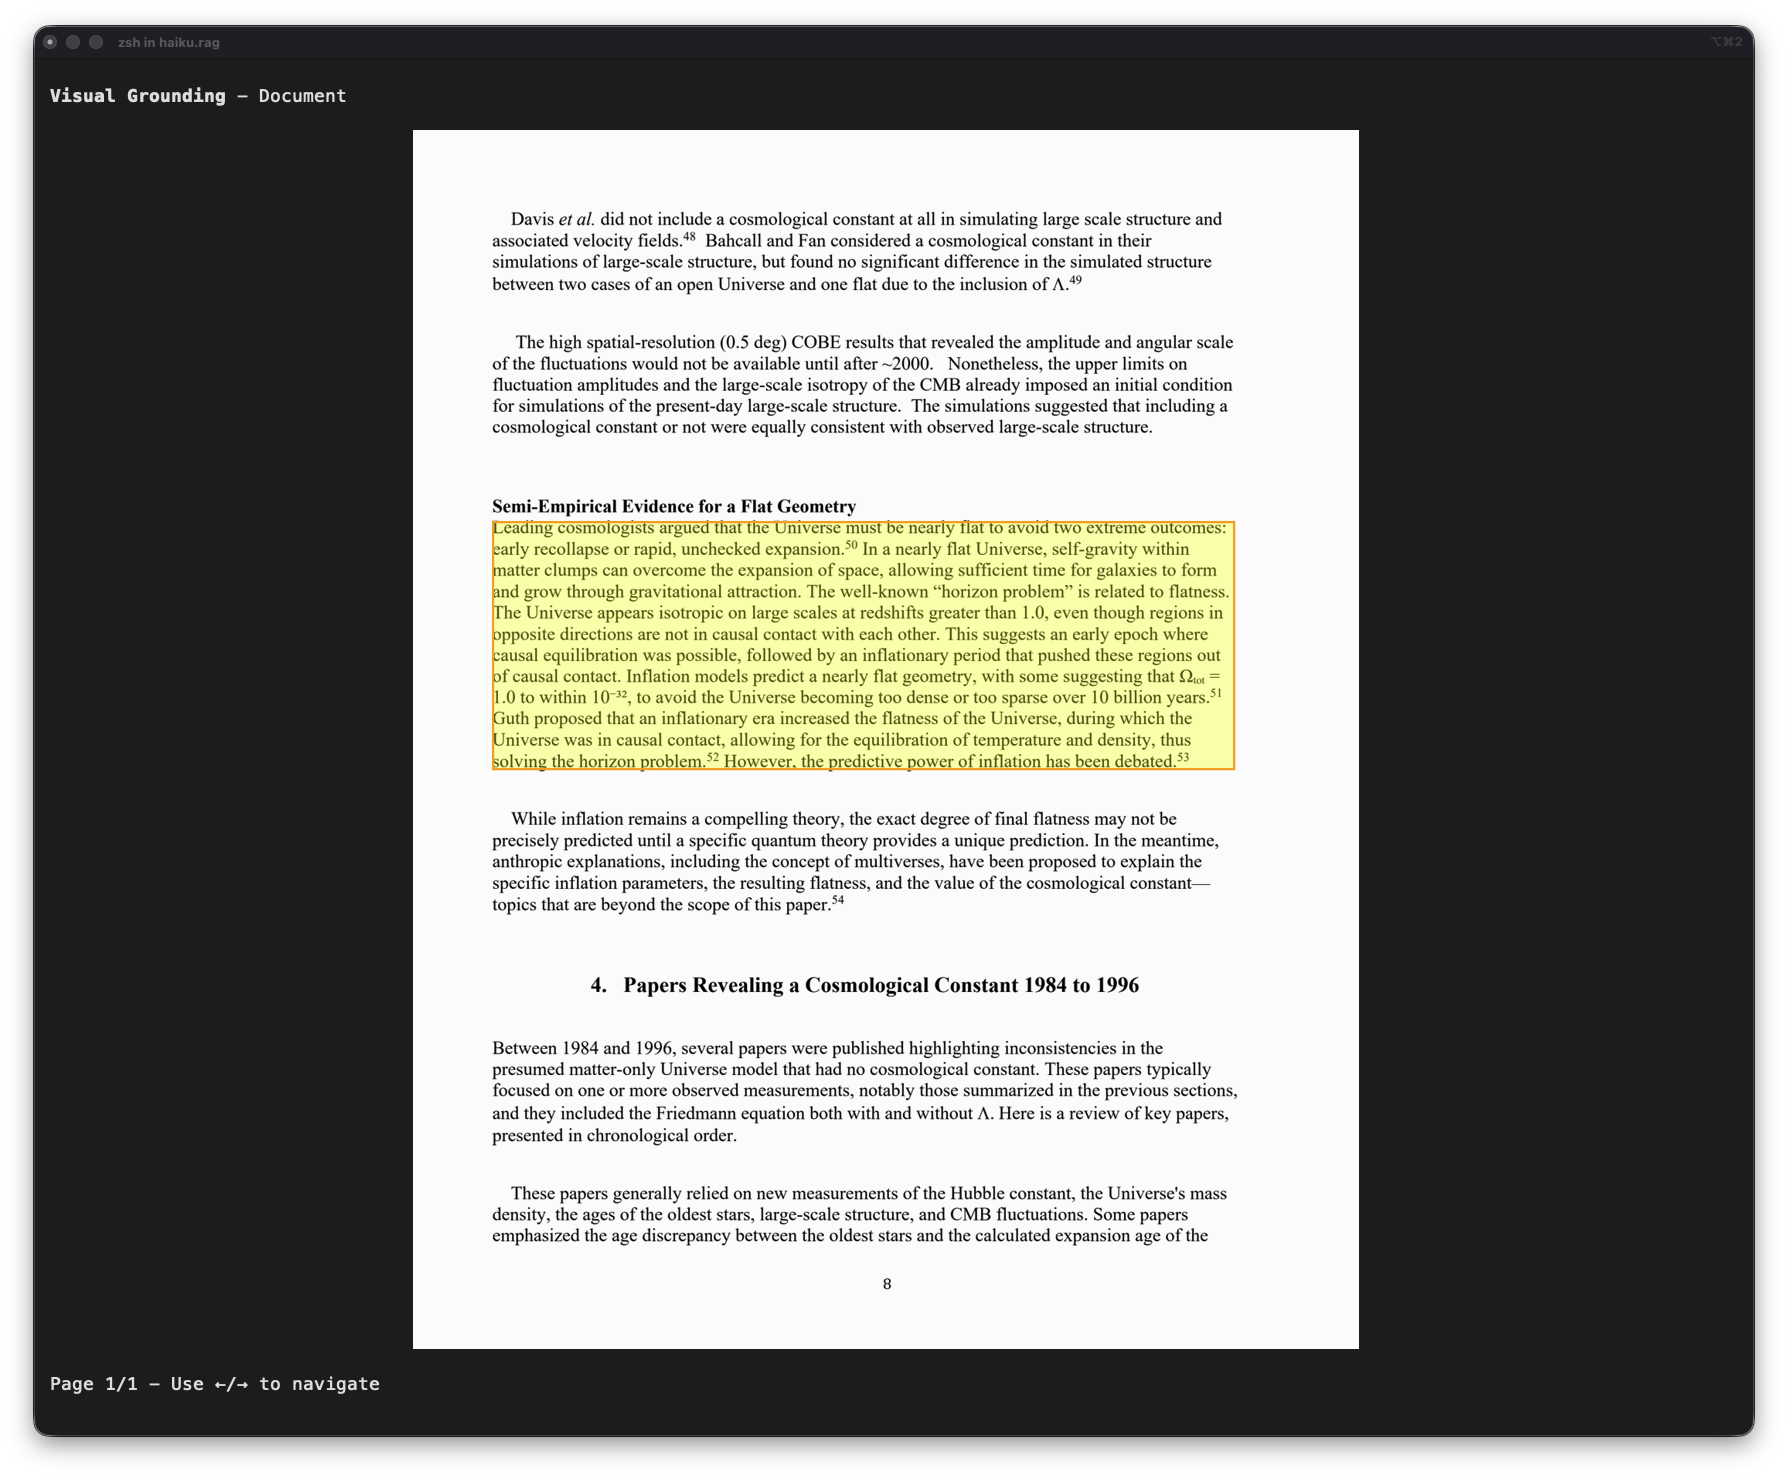Click the COBE results paragraph
This screenshot has height=1478, width=1788.
tap(860, 385)
